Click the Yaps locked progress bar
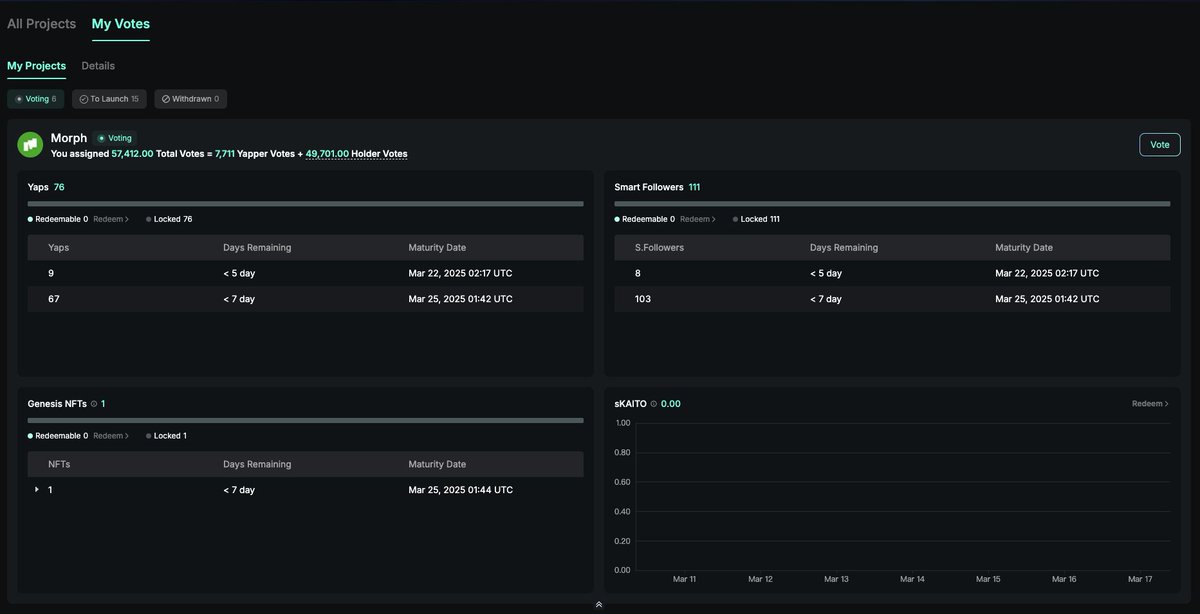 (x=305, y=203)
